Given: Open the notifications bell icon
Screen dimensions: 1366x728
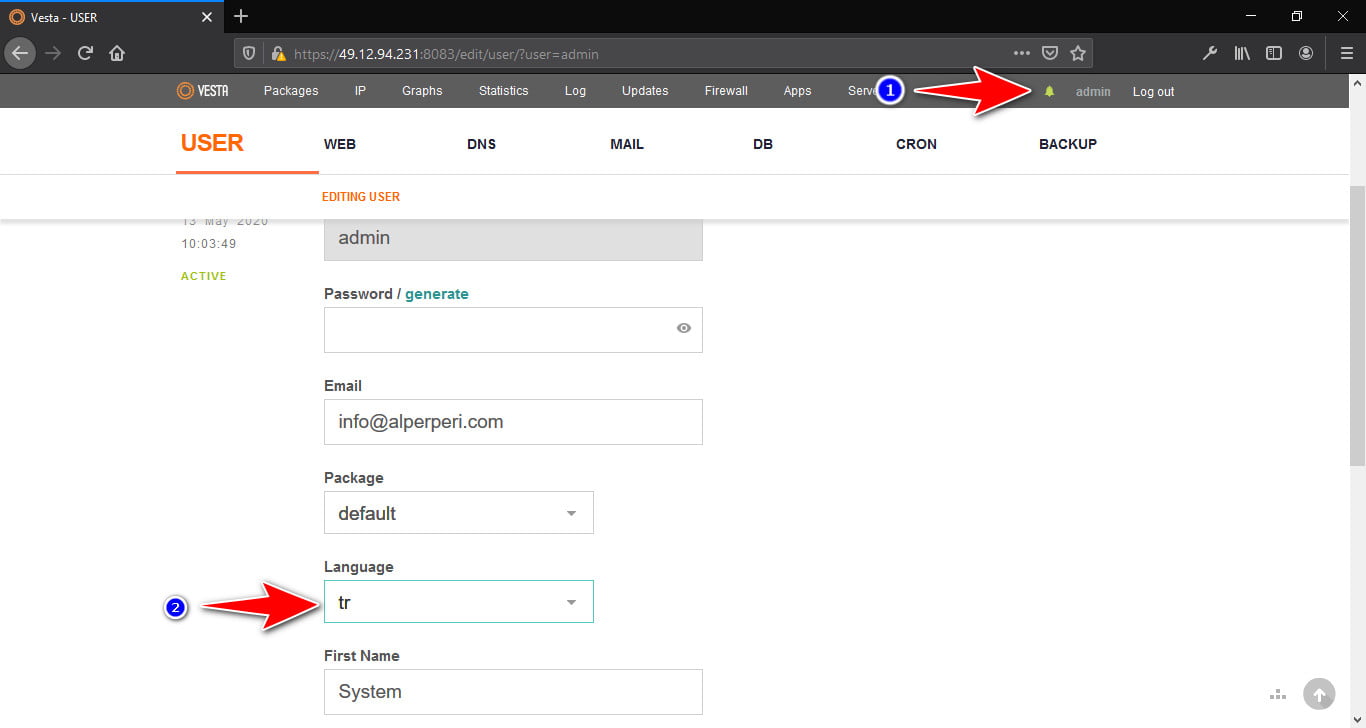Looking at the screenshot, I should click(1049, 91).
